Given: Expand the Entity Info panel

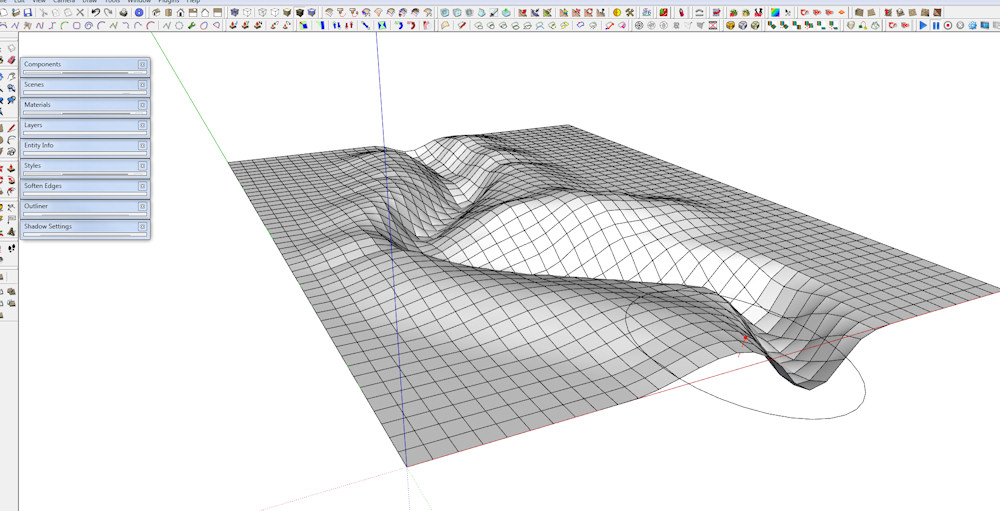Looking at the screenshot, I should (x=85, y=145).
